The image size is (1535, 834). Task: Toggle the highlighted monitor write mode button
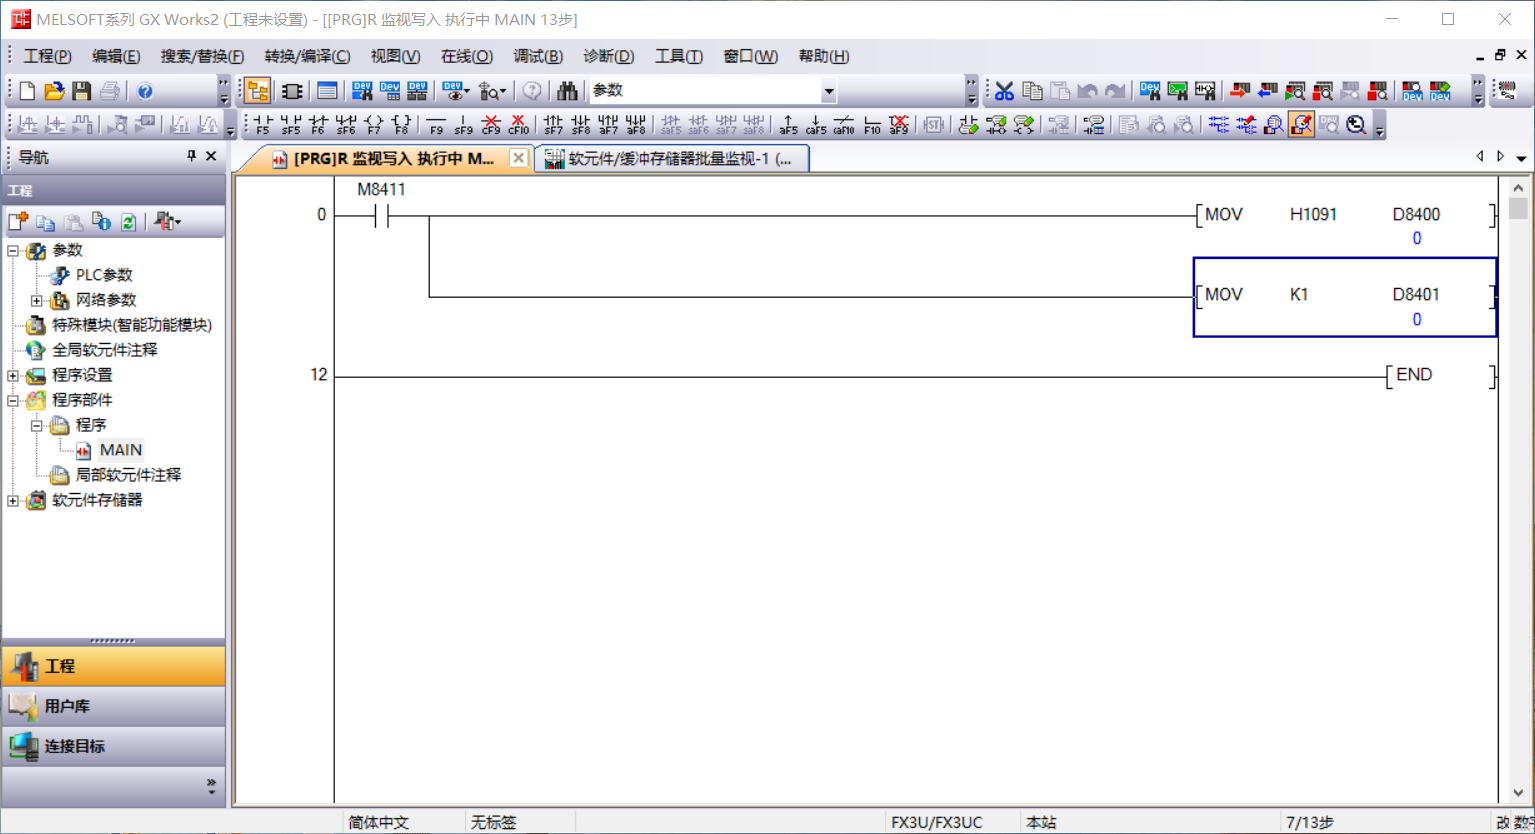tap(1301, 124)
